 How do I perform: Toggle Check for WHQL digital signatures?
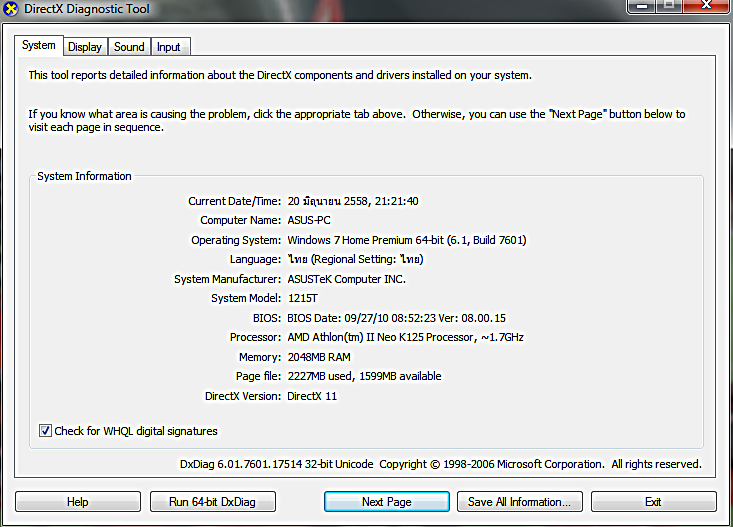tap(45, 431)
